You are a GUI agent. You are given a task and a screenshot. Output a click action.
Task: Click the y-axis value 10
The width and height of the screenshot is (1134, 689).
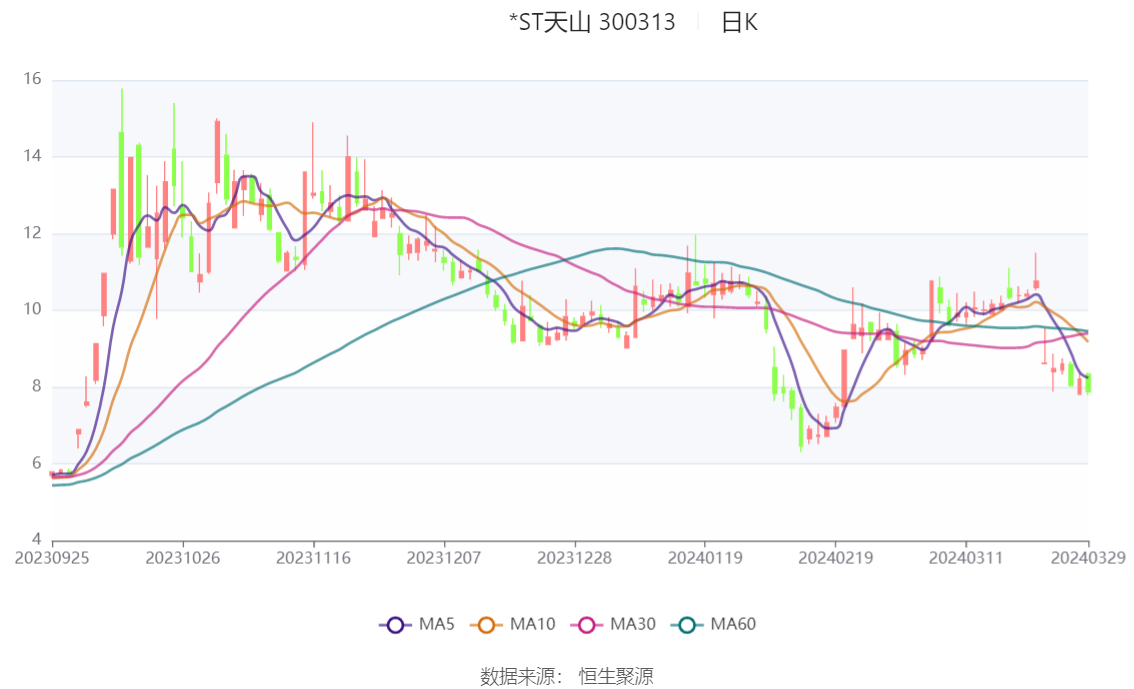coord(33,309)
